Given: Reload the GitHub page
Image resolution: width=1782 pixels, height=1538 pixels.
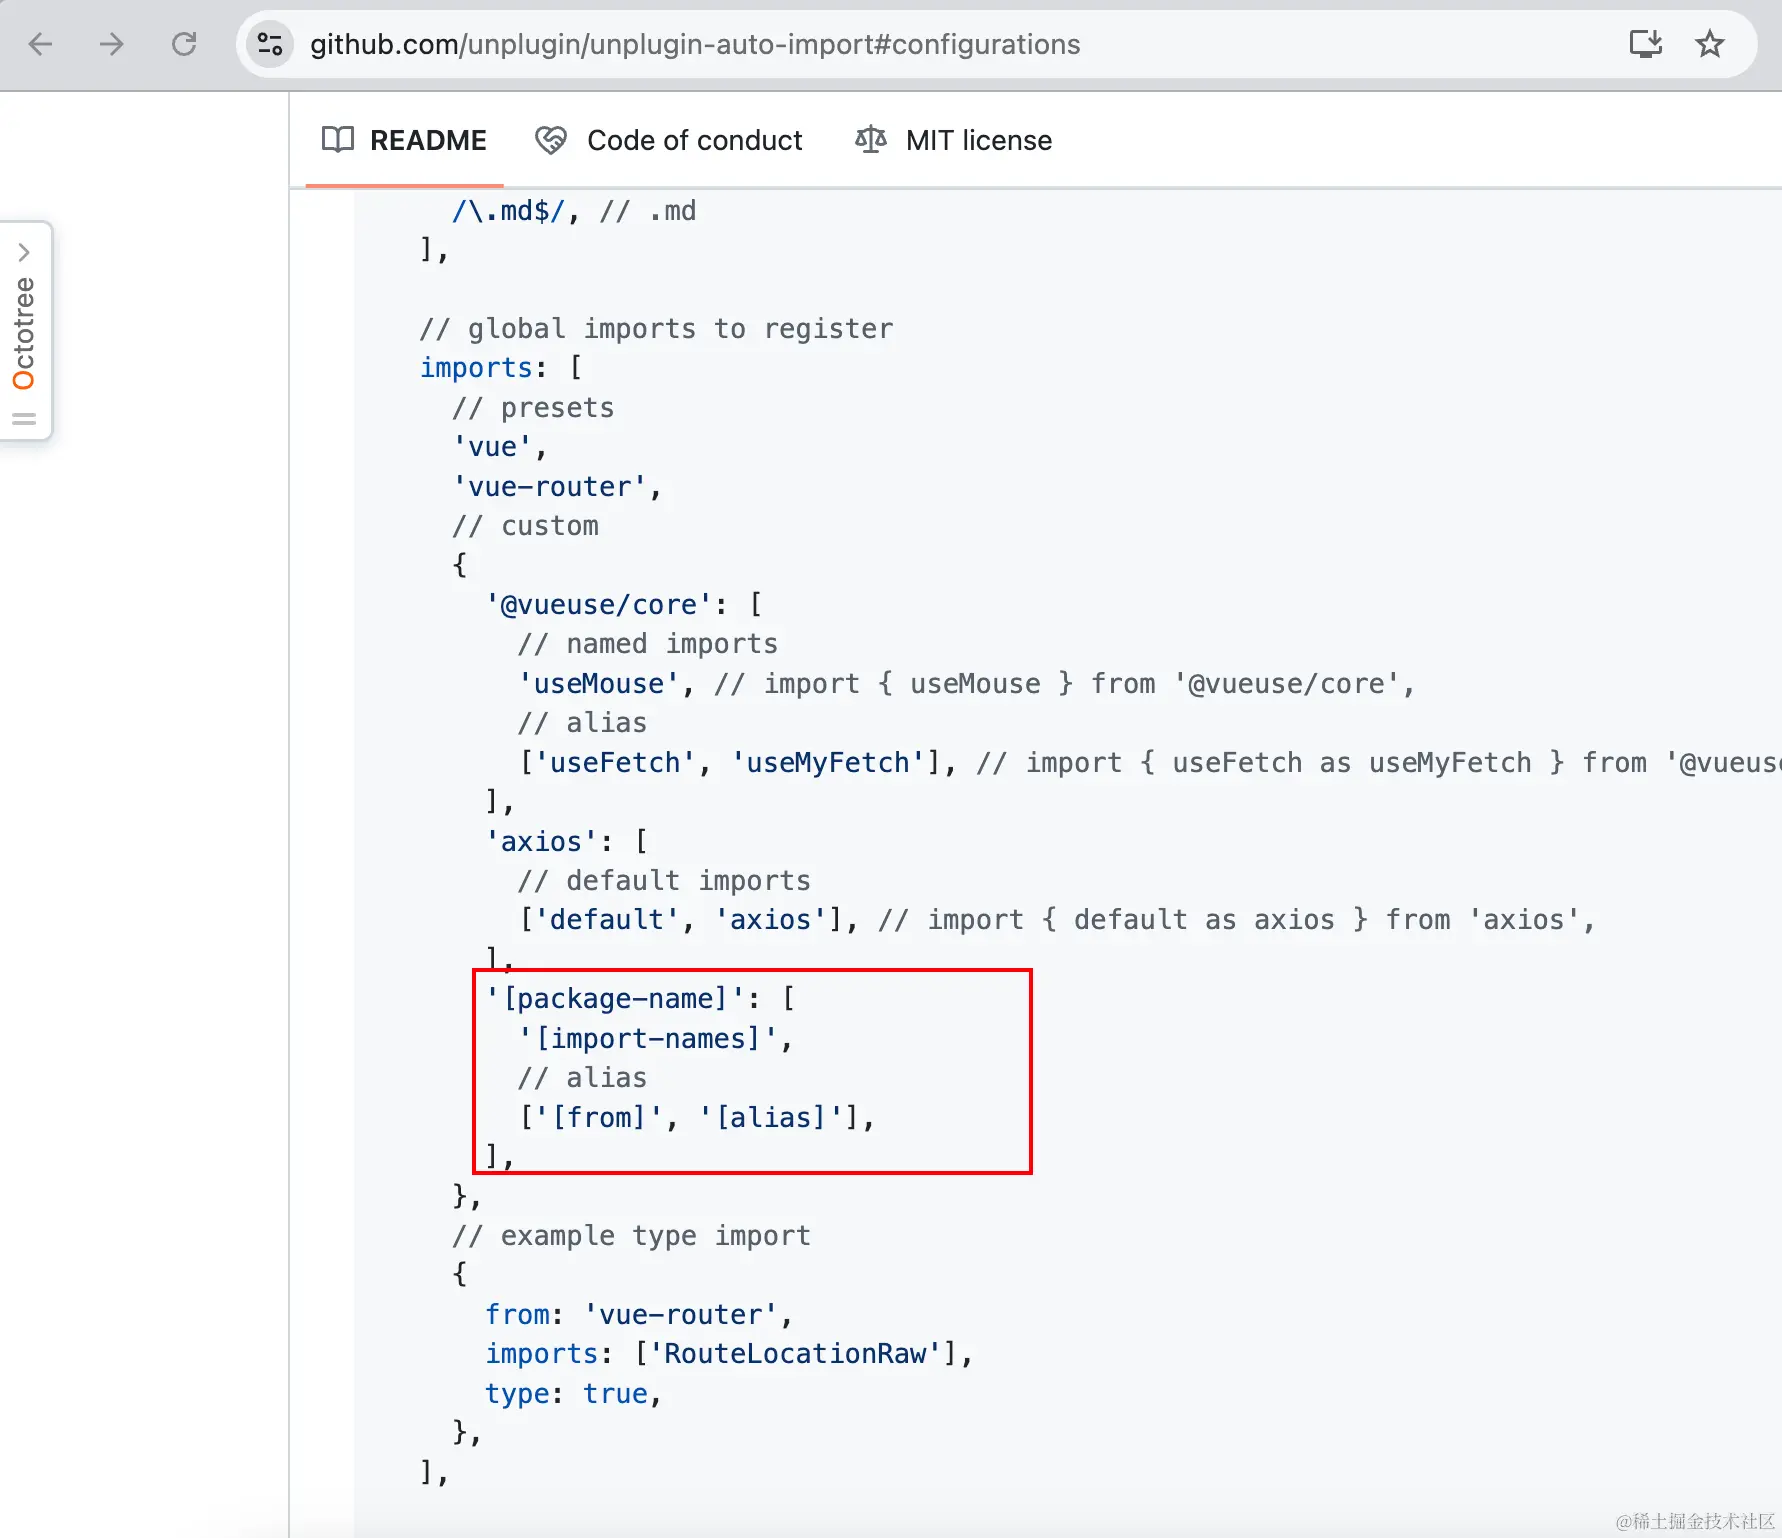Looking at the screenshot, I should tap(184, 44).
